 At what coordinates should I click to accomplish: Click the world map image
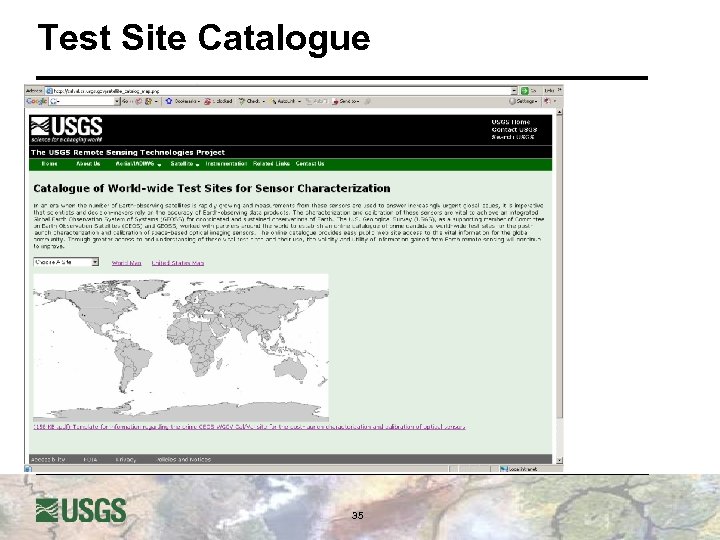181,348
